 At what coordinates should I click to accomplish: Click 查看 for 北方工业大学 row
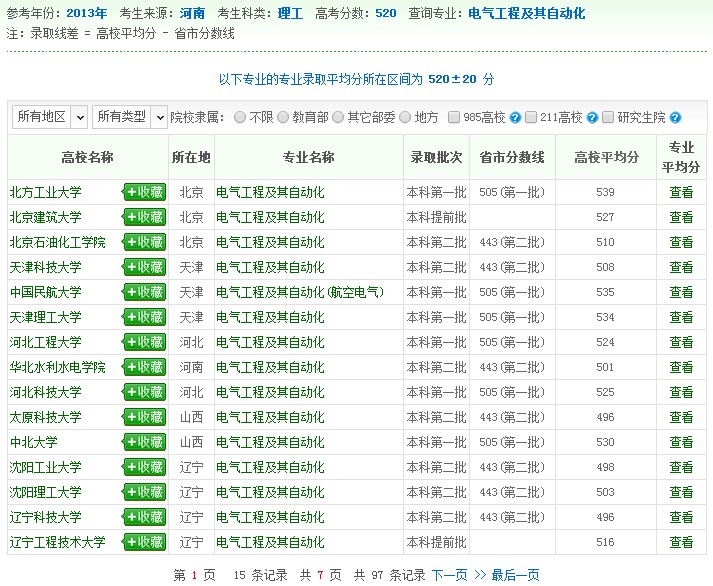(x=681, y=192)
